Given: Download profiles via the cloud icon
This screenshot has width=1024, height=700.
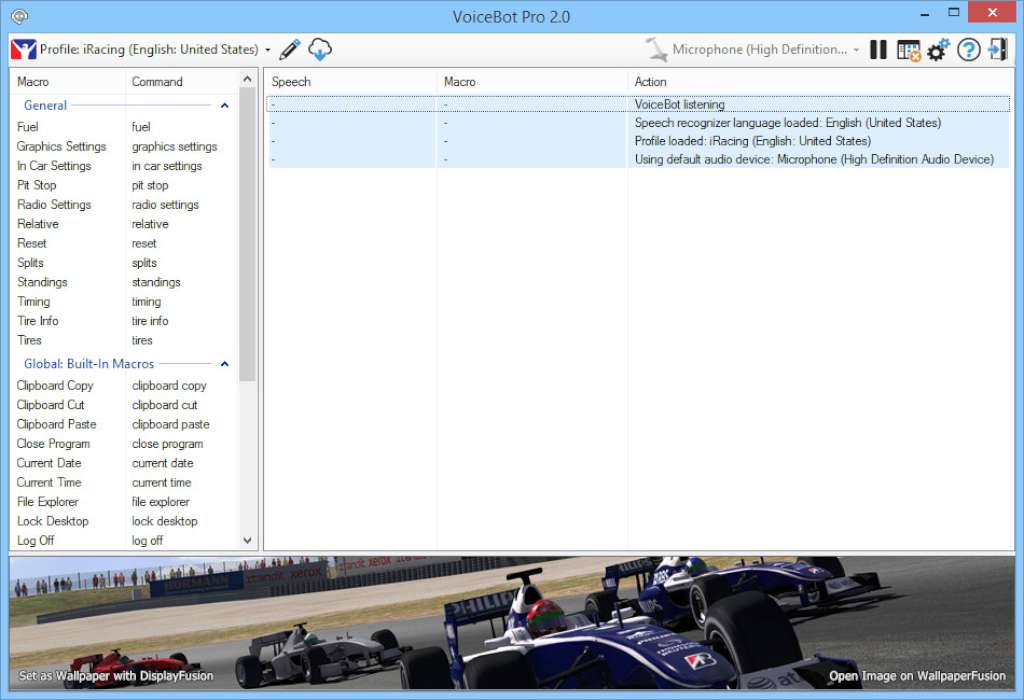Looking at the screenshot, I should point(318,48).
